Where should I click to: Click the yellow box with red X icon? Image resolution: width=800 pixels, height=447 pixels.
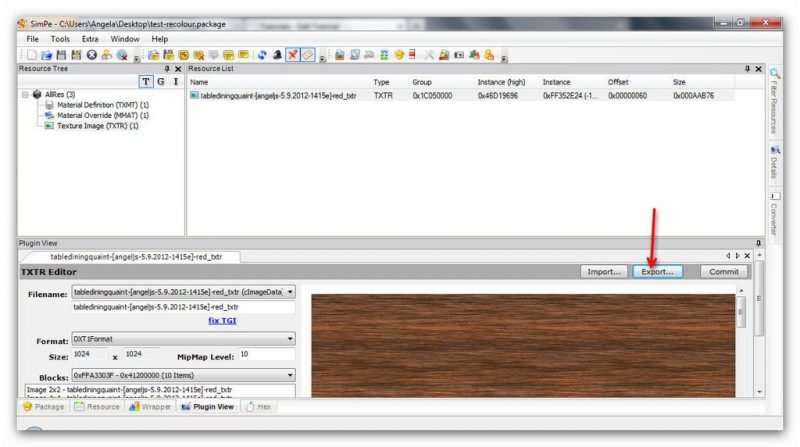click(198, 55)
